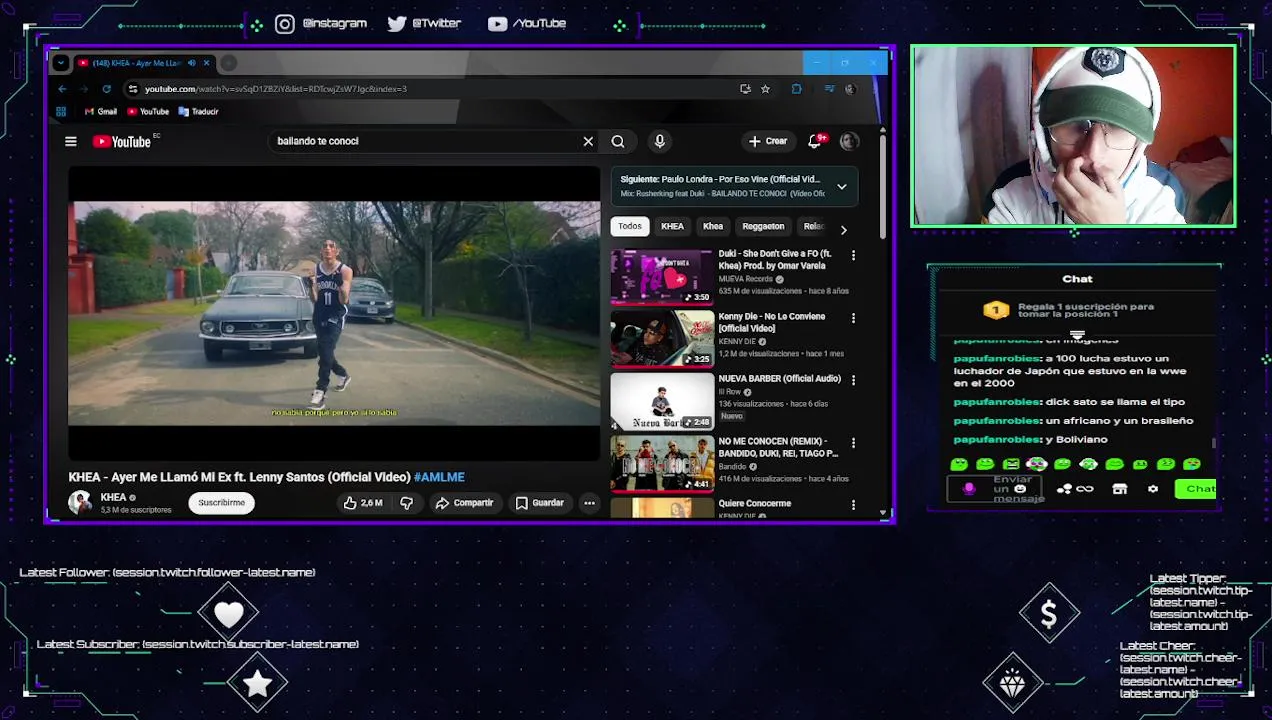The image size is (1272, 720).
Task: Open more actions for the KHEA video
Action: [x=589, y=503]
